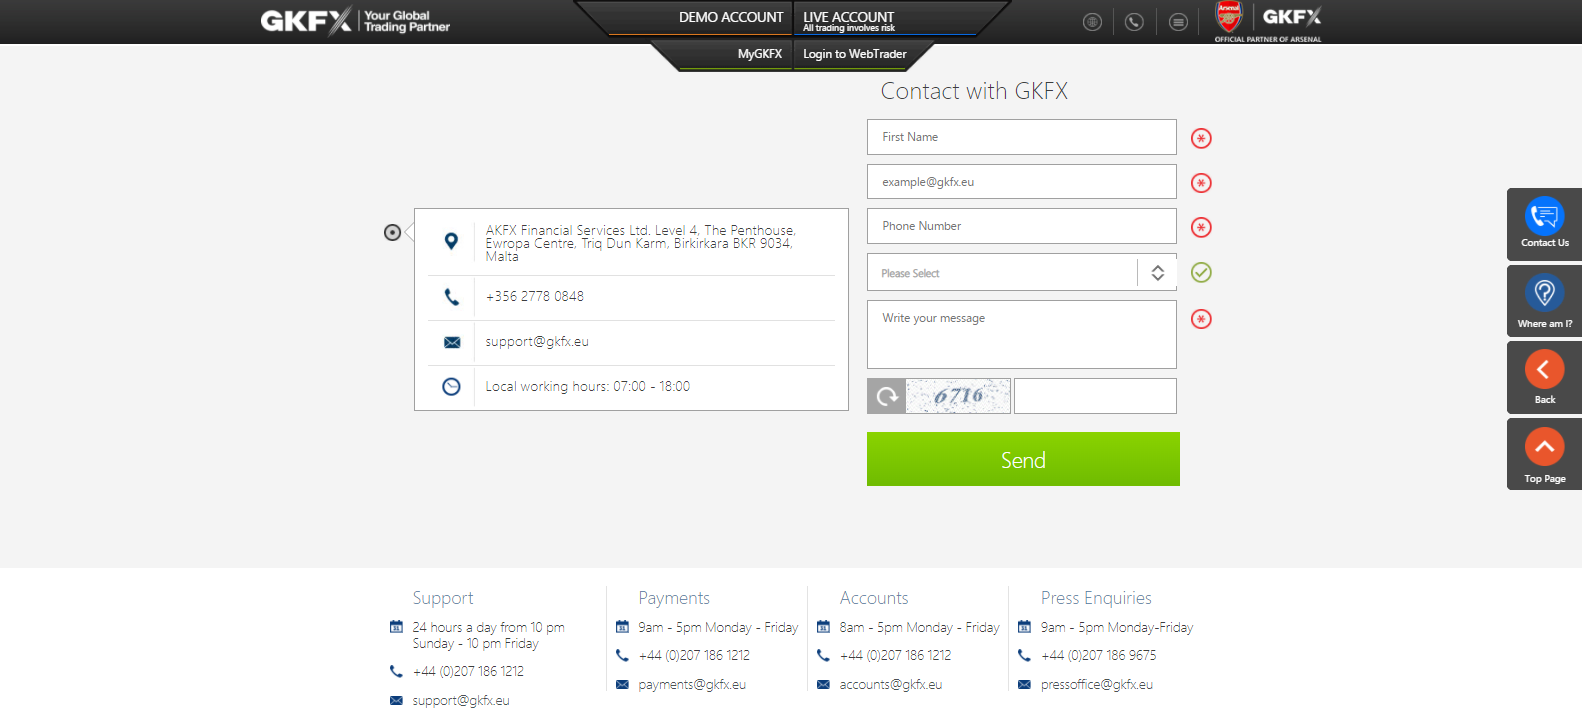Click Press Enquiries number +44 (0)207 186 9675
This screenshot has height=721, width=1582.
[1098, 656]
